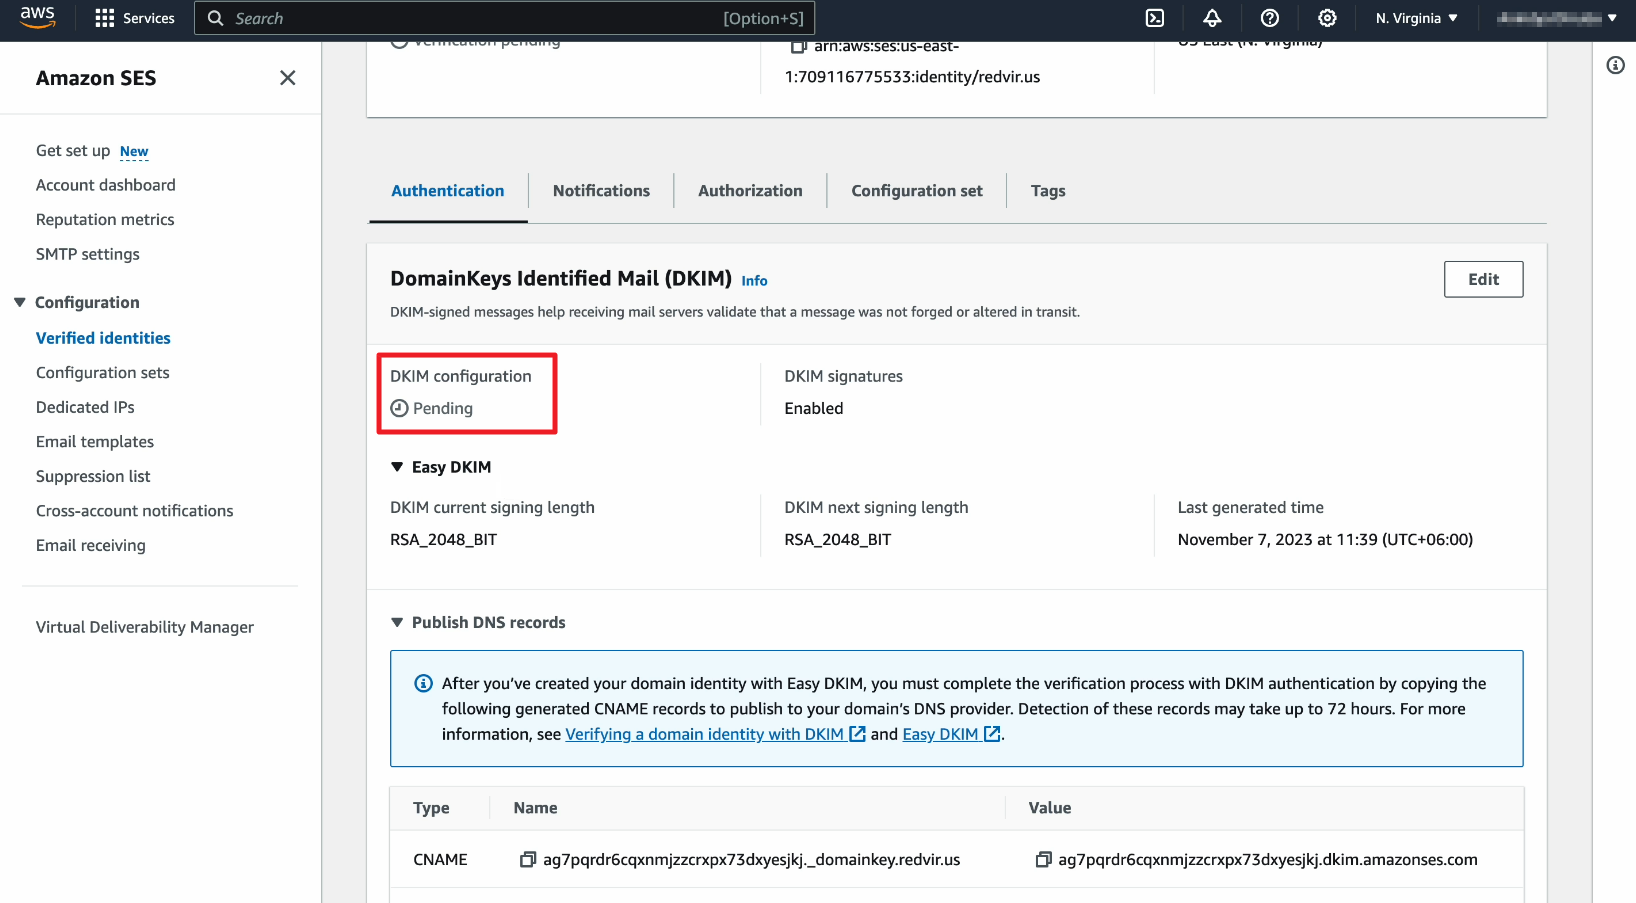Switch to the Authorization tab
This screenshot has width=1636, height=903.
point(750,191)
